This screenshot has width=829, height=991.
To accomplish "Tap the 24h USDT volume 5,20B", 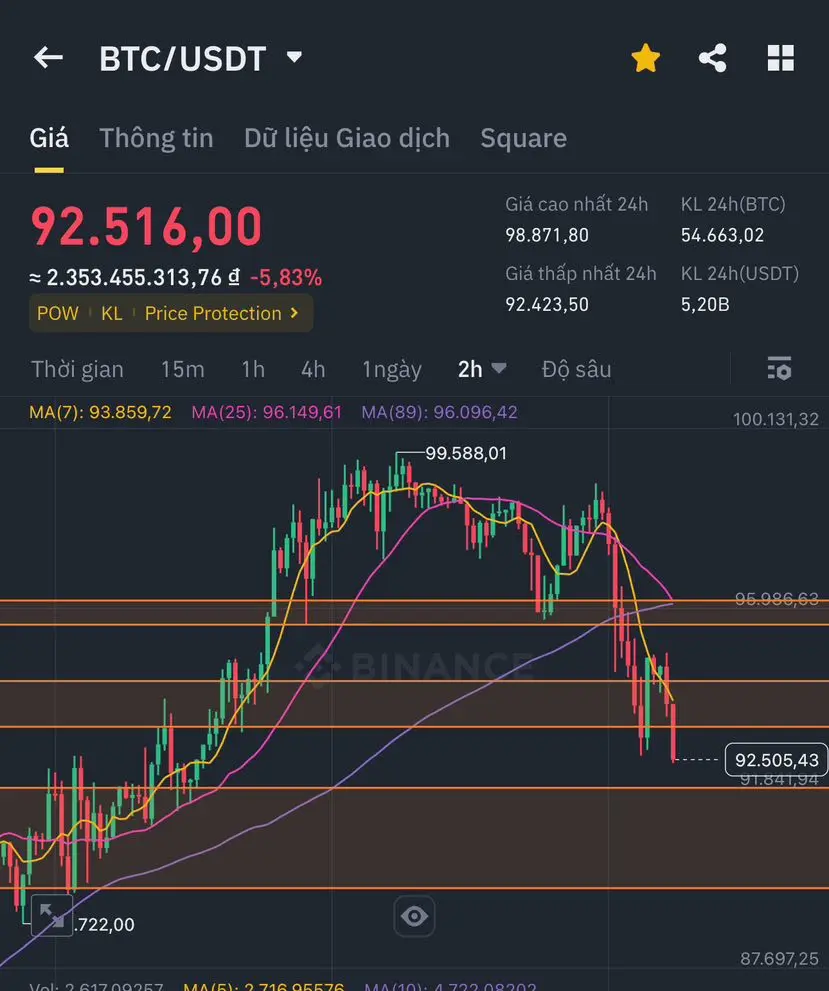I will (x=705, y=305).
